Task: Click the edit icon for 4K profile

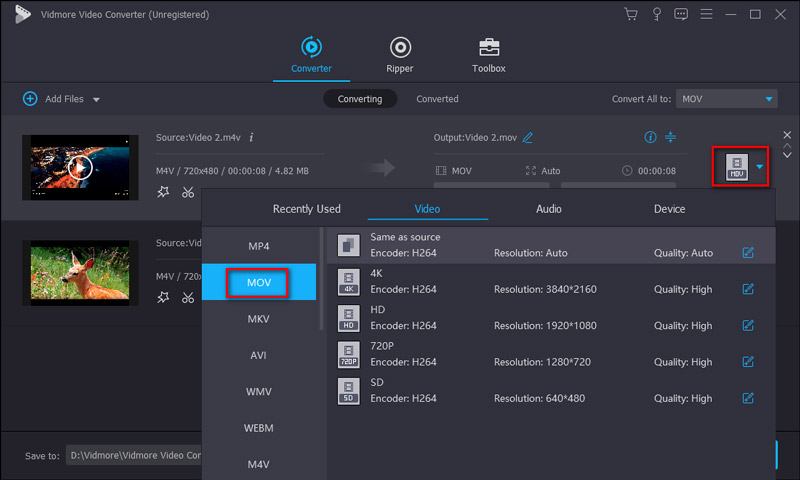Action: click(748, 289)
